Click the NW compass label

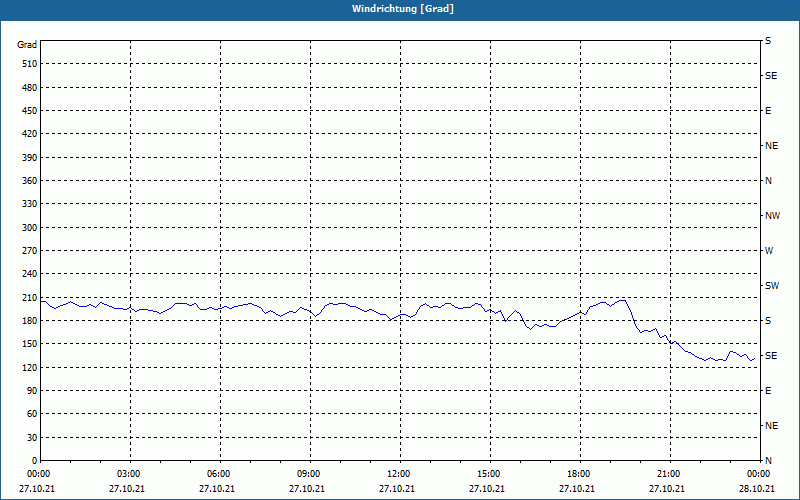[772, 216]
